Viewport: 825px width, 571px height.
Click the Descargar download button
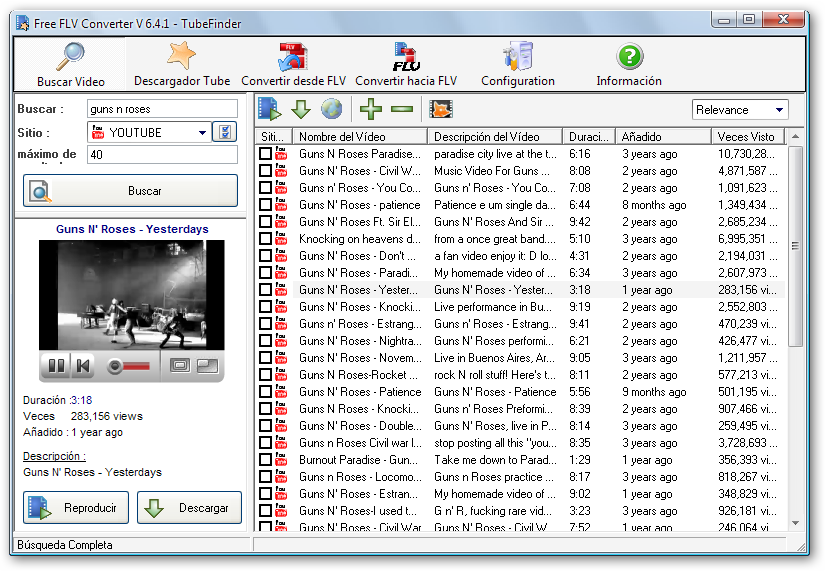(189, 508)
